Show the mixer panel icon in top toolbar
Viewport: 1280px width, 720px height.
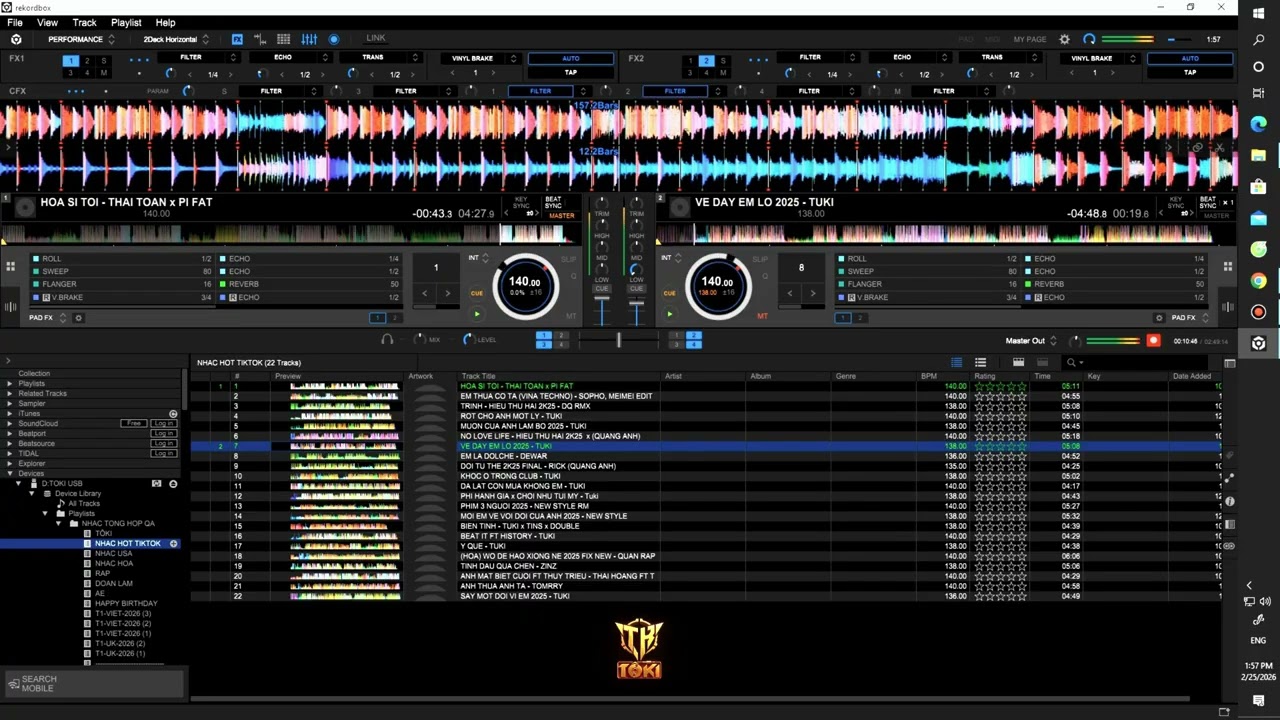click(x=309, y=39)
